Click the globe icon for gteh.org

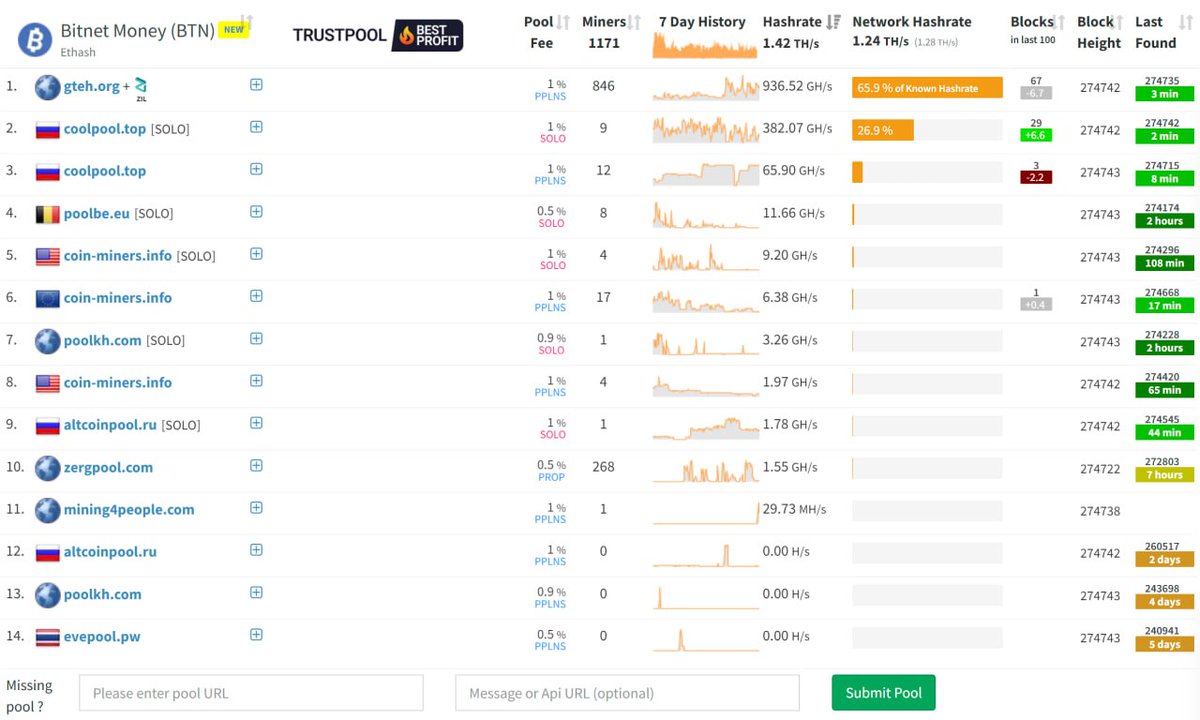click(48, 87)
